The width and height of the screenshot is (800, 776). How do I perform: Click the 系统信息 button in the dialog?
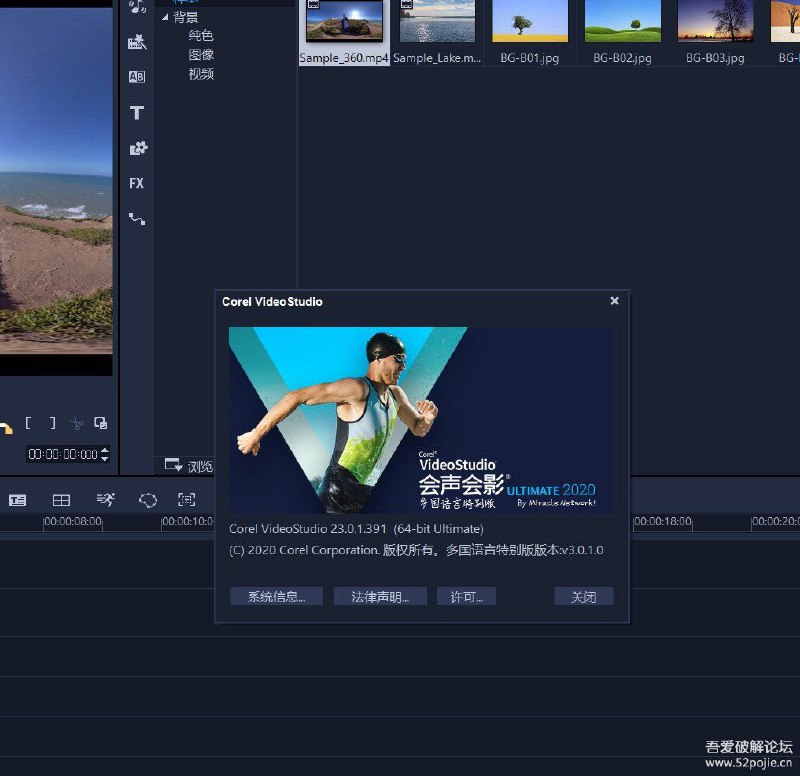tap(275, 596)
